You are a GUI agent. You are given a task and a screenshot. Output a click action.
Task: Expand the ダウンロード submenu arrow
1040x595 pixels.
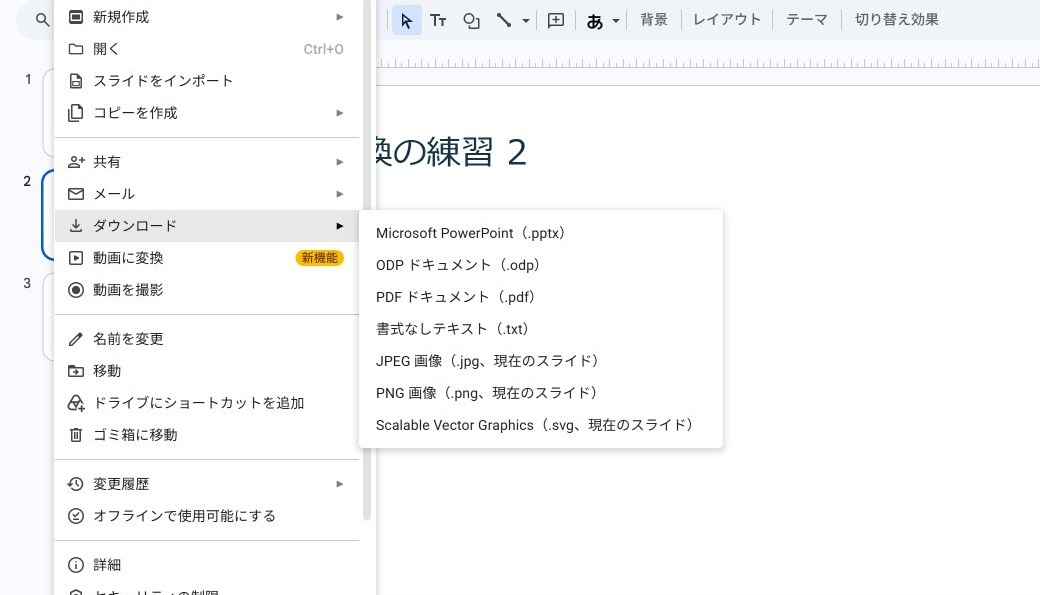pyautogui.click(x=340, y=226)
